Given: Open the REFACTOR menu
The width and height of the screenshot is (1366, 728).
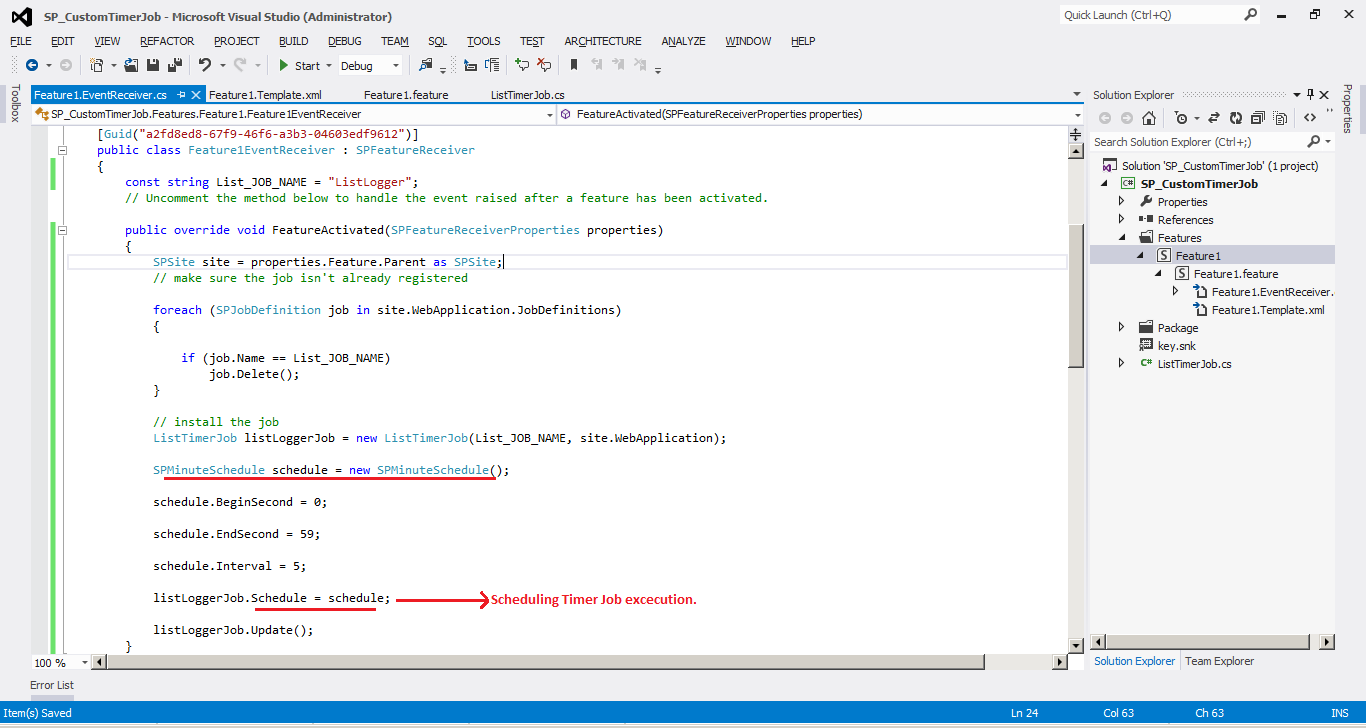Looking at the screenshot, I should [x=167, y=41].
